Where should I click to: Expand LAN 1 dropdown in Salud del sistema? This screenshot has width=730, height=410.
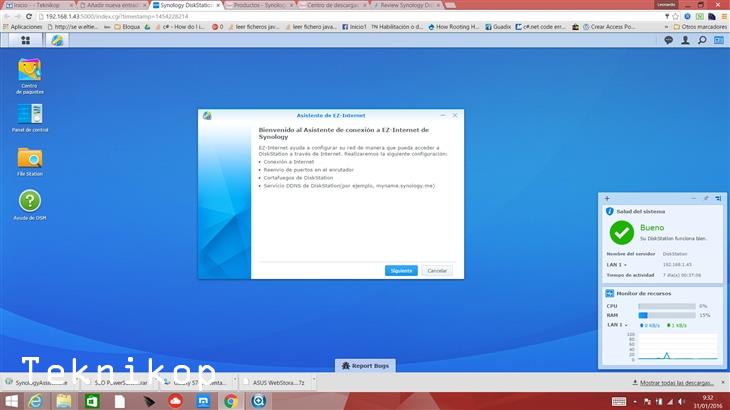[618, 264]
